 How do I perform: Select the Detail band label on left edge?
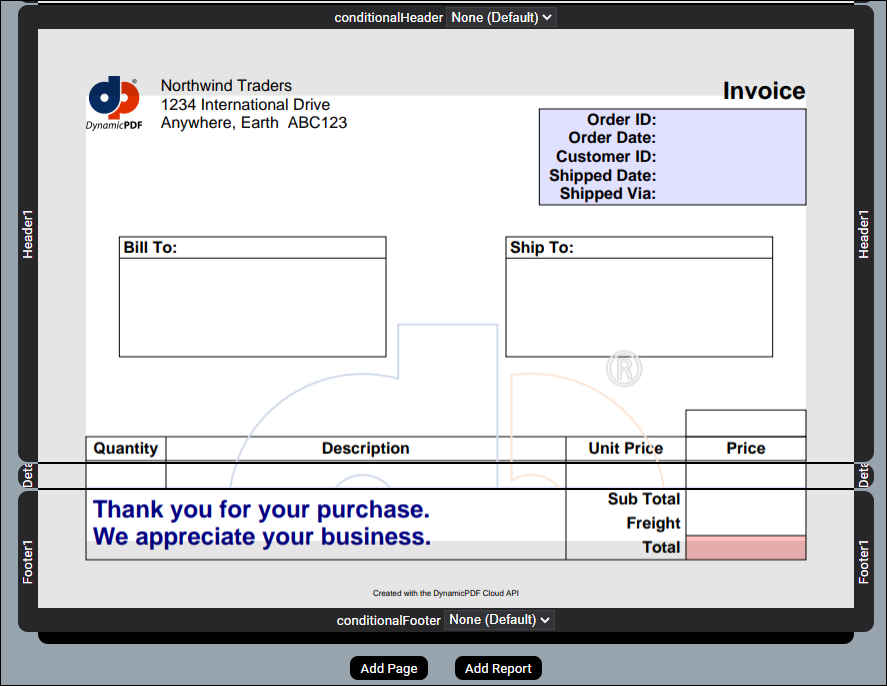(28, 475)
